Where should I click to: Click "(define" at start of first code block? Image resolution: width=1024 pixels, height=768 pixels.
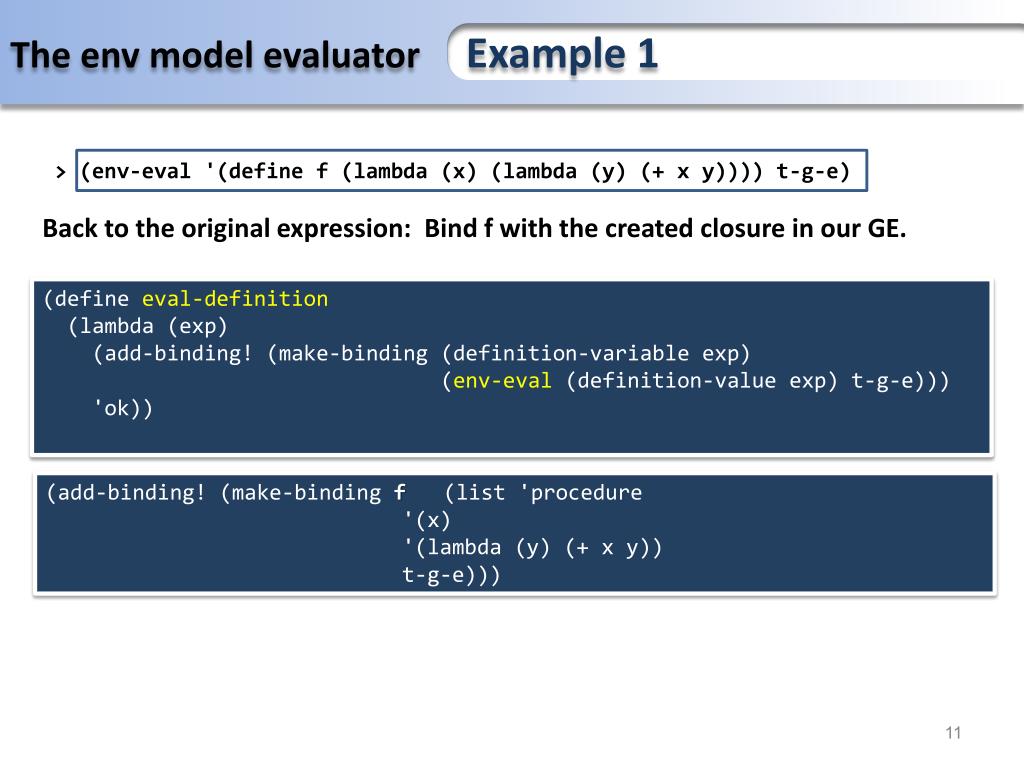[x=87, y=299]
